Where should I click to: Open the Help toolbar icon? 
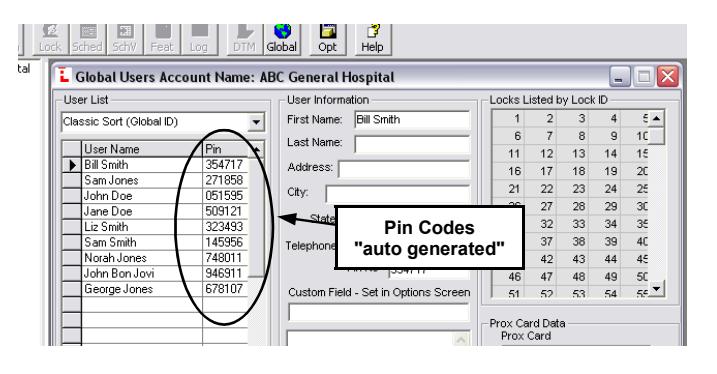coord(372,39)
